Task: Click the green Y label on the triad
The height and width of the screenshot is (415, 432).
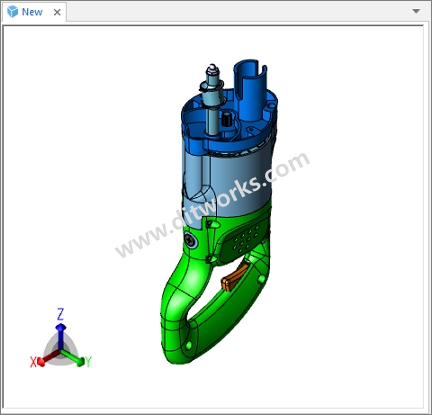Action: pos(88,362)
